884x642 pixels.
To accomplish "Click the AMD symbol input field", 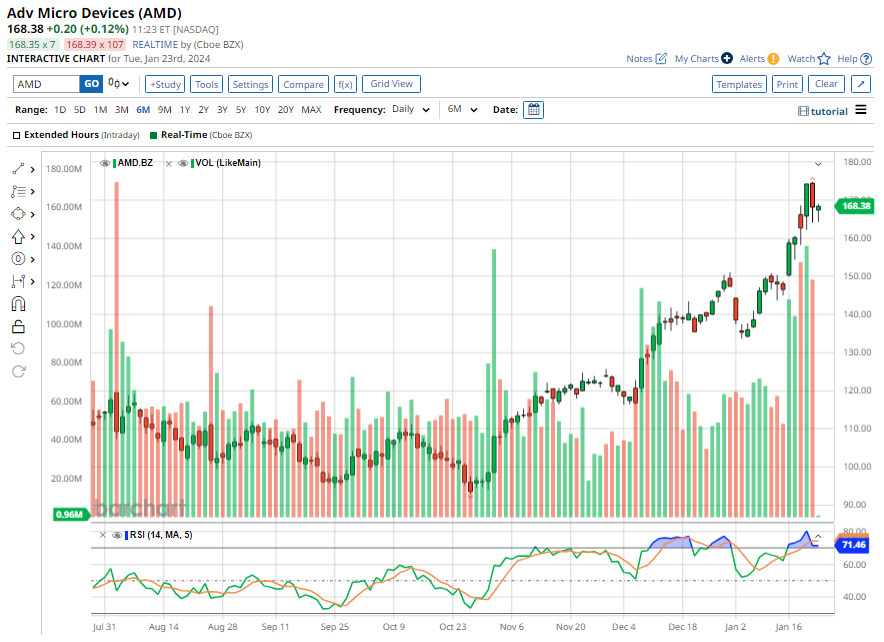I will (46, 85).
